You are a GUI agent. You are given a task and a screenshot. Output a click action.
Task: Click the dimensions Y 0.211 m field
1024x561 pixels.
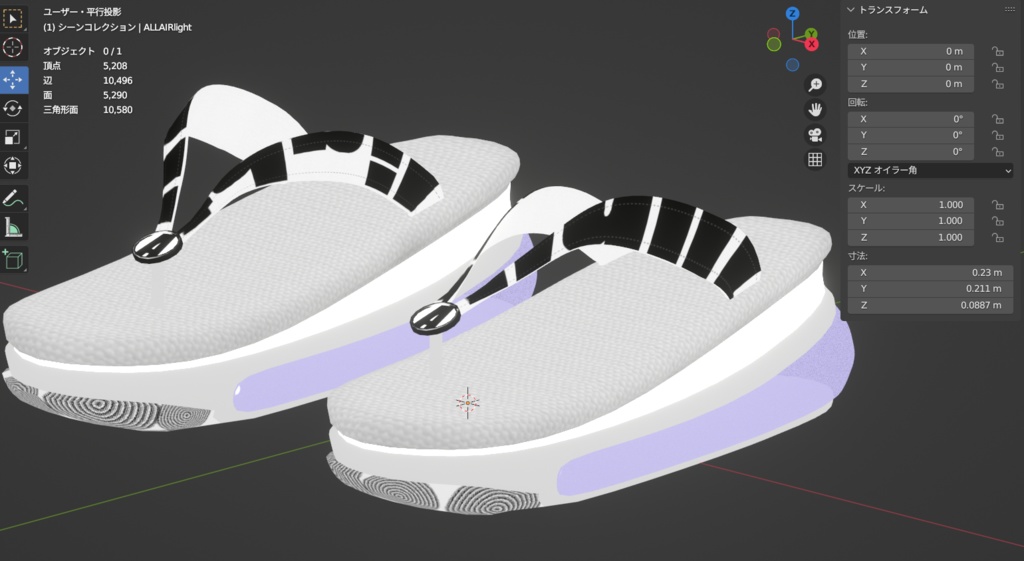[930, 289]
